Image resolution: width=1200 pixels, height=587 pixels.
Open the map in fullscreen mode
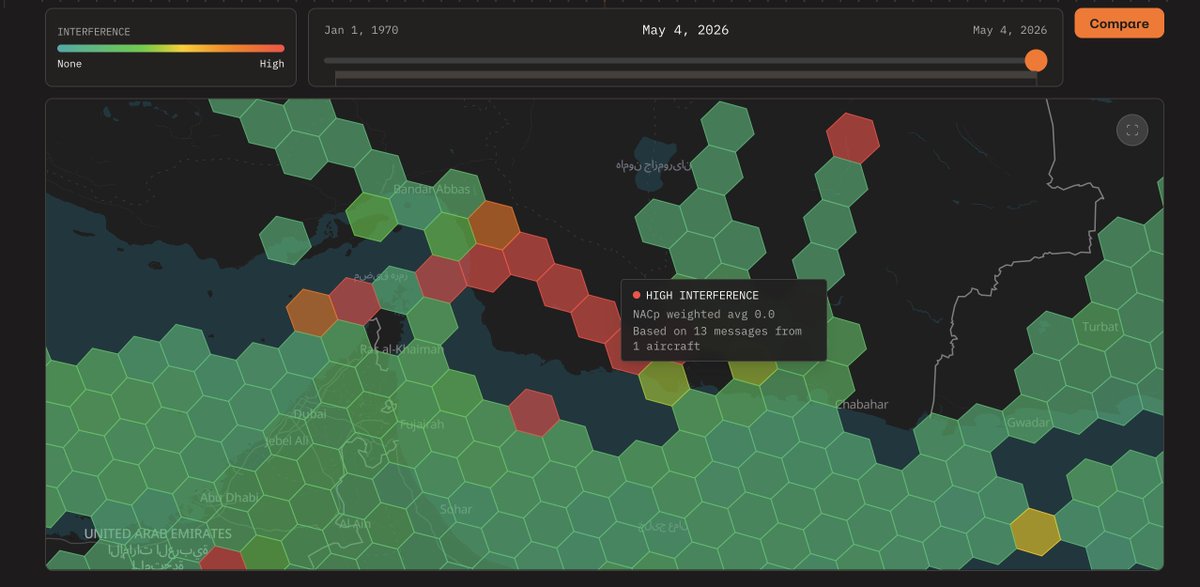click(1132, 130)
